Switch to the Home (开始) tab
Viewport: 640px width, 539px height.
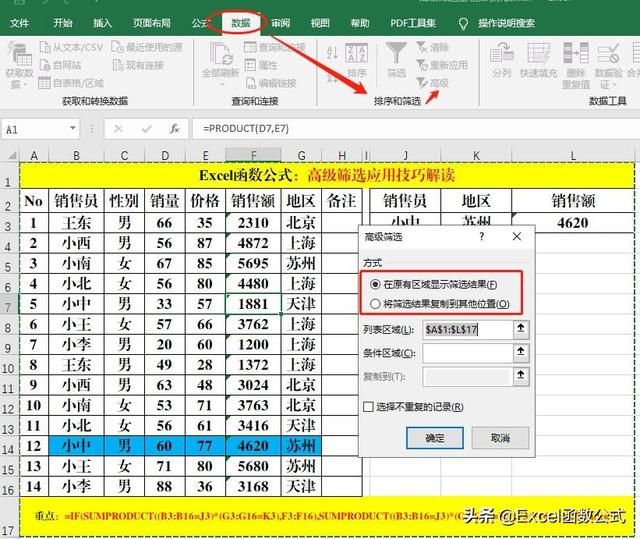[x=62, y=23]
